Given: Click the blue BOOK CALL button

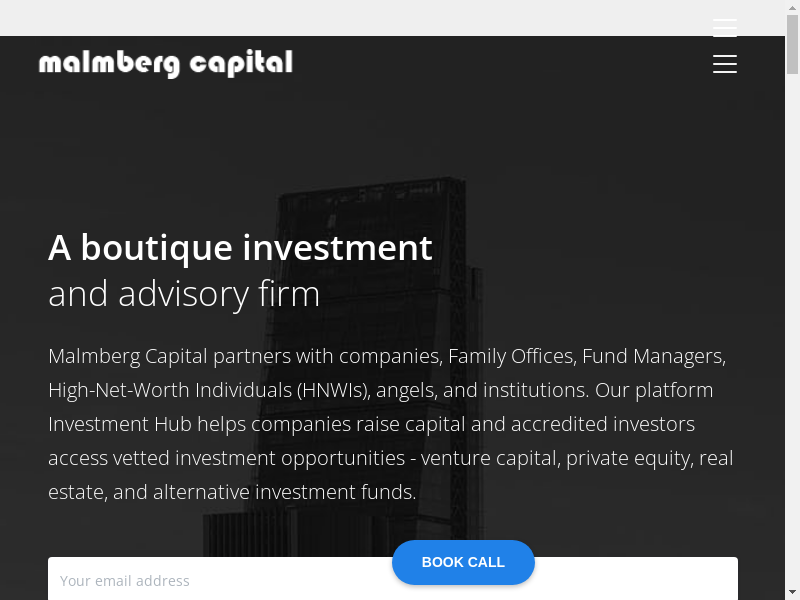Looking at the screenshot, I should click(x=463, y=562).
